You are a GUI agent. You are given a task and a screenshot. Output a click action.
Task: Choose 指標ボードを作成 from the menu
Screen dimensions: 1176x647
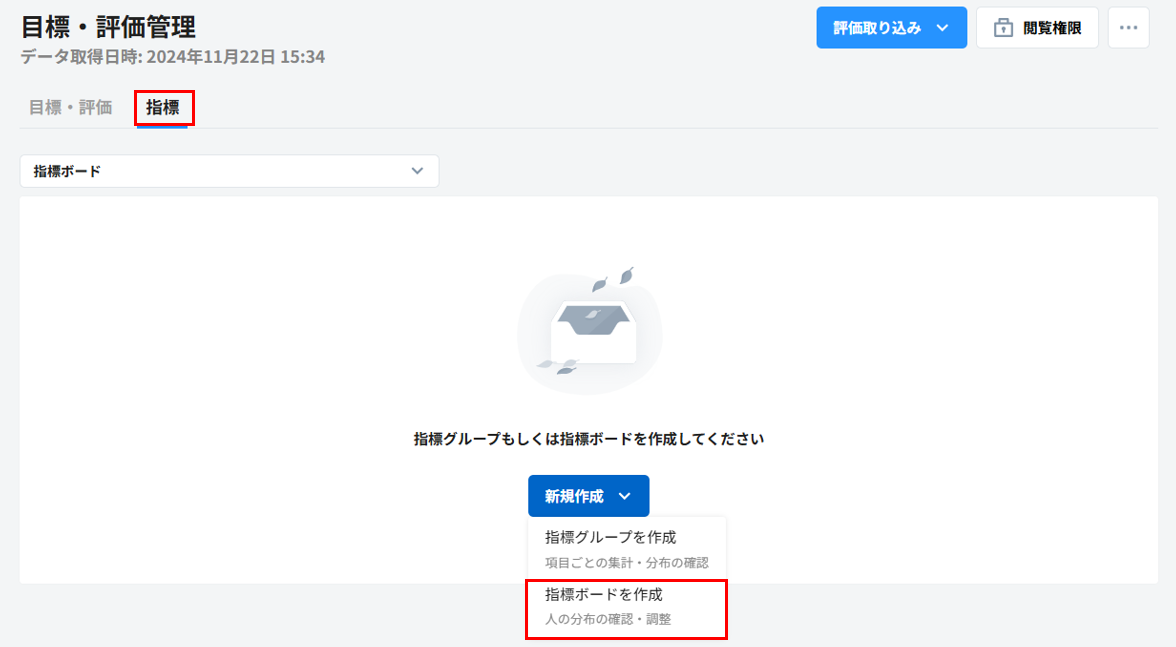tap(604, 595)
